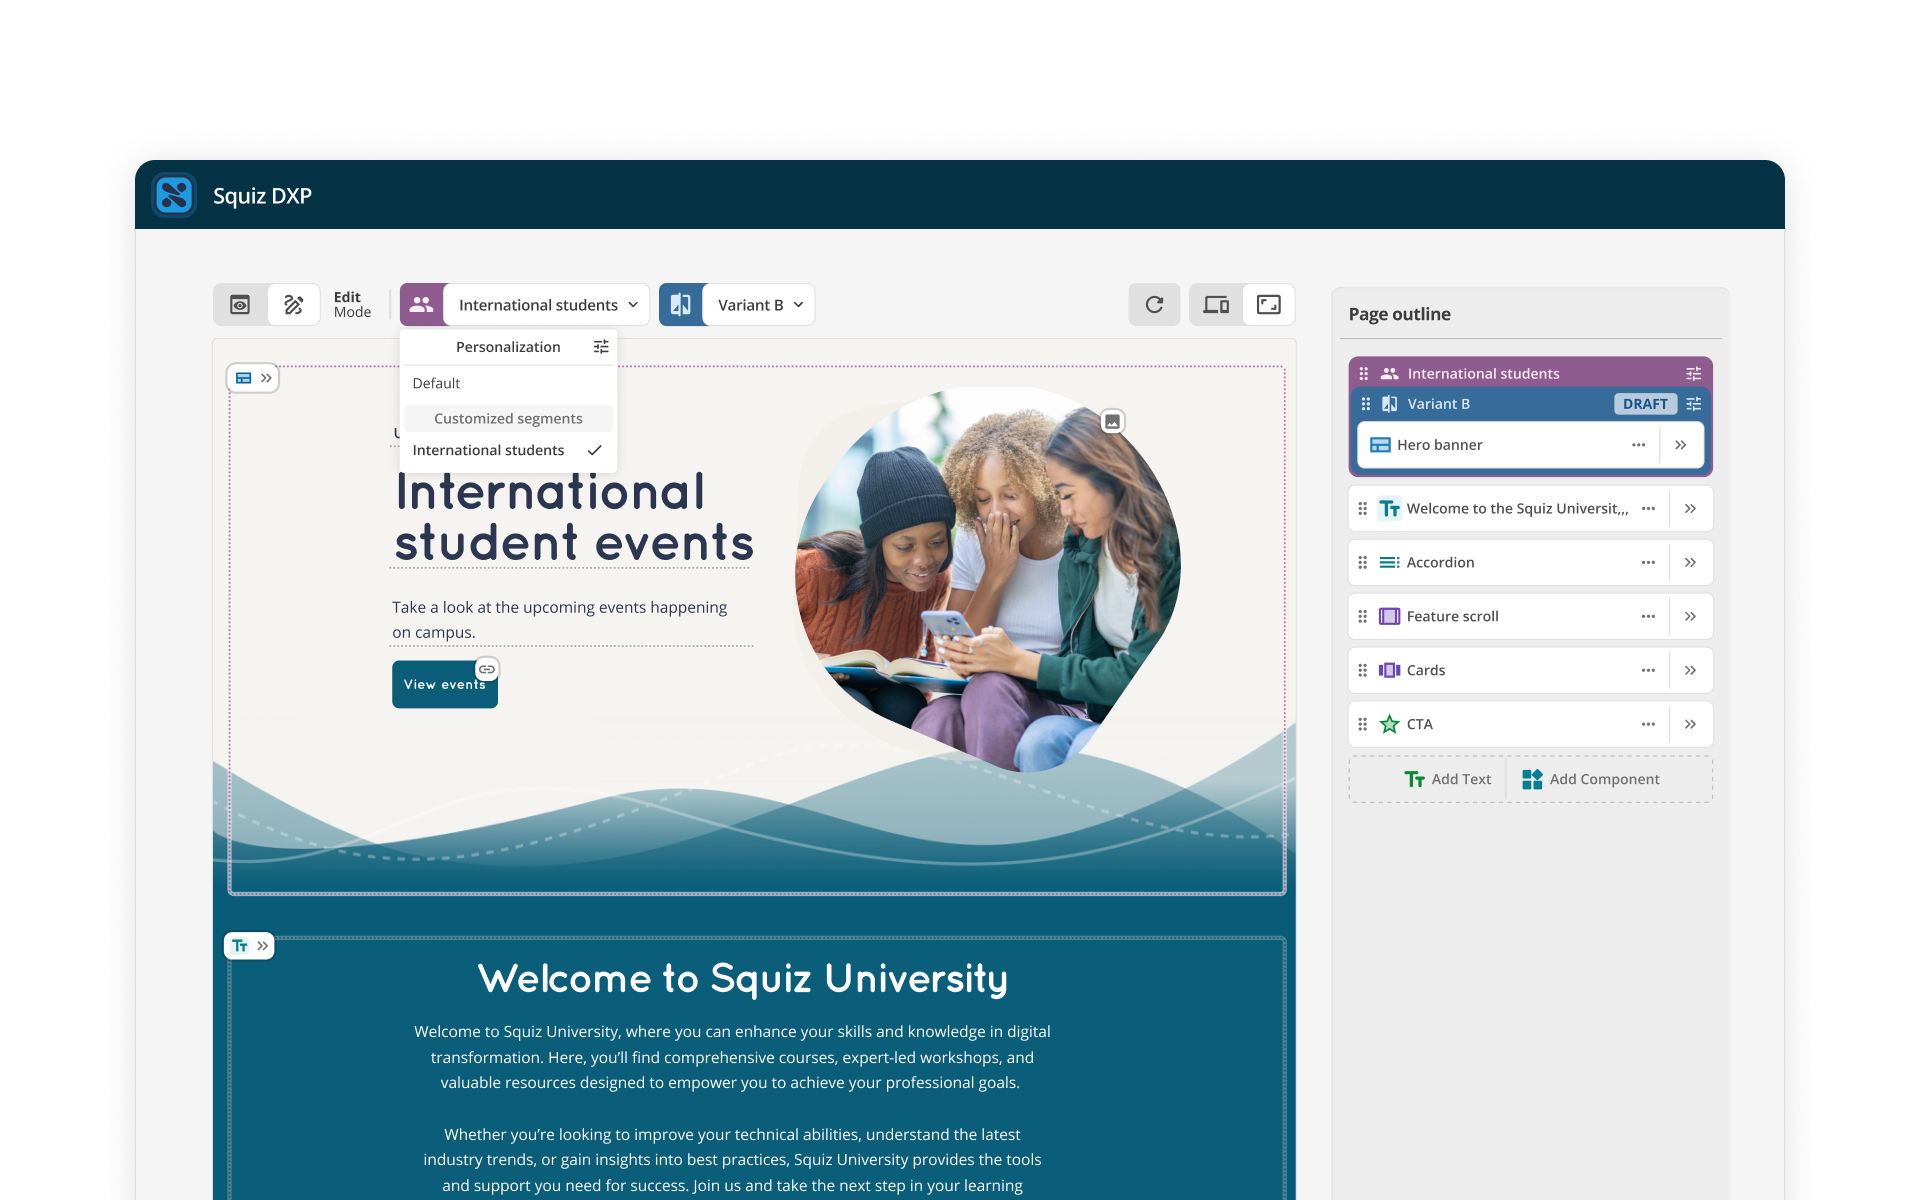1920x1200 pixels.
Task: Click Add Text button
Action: tap(1447, 780)
